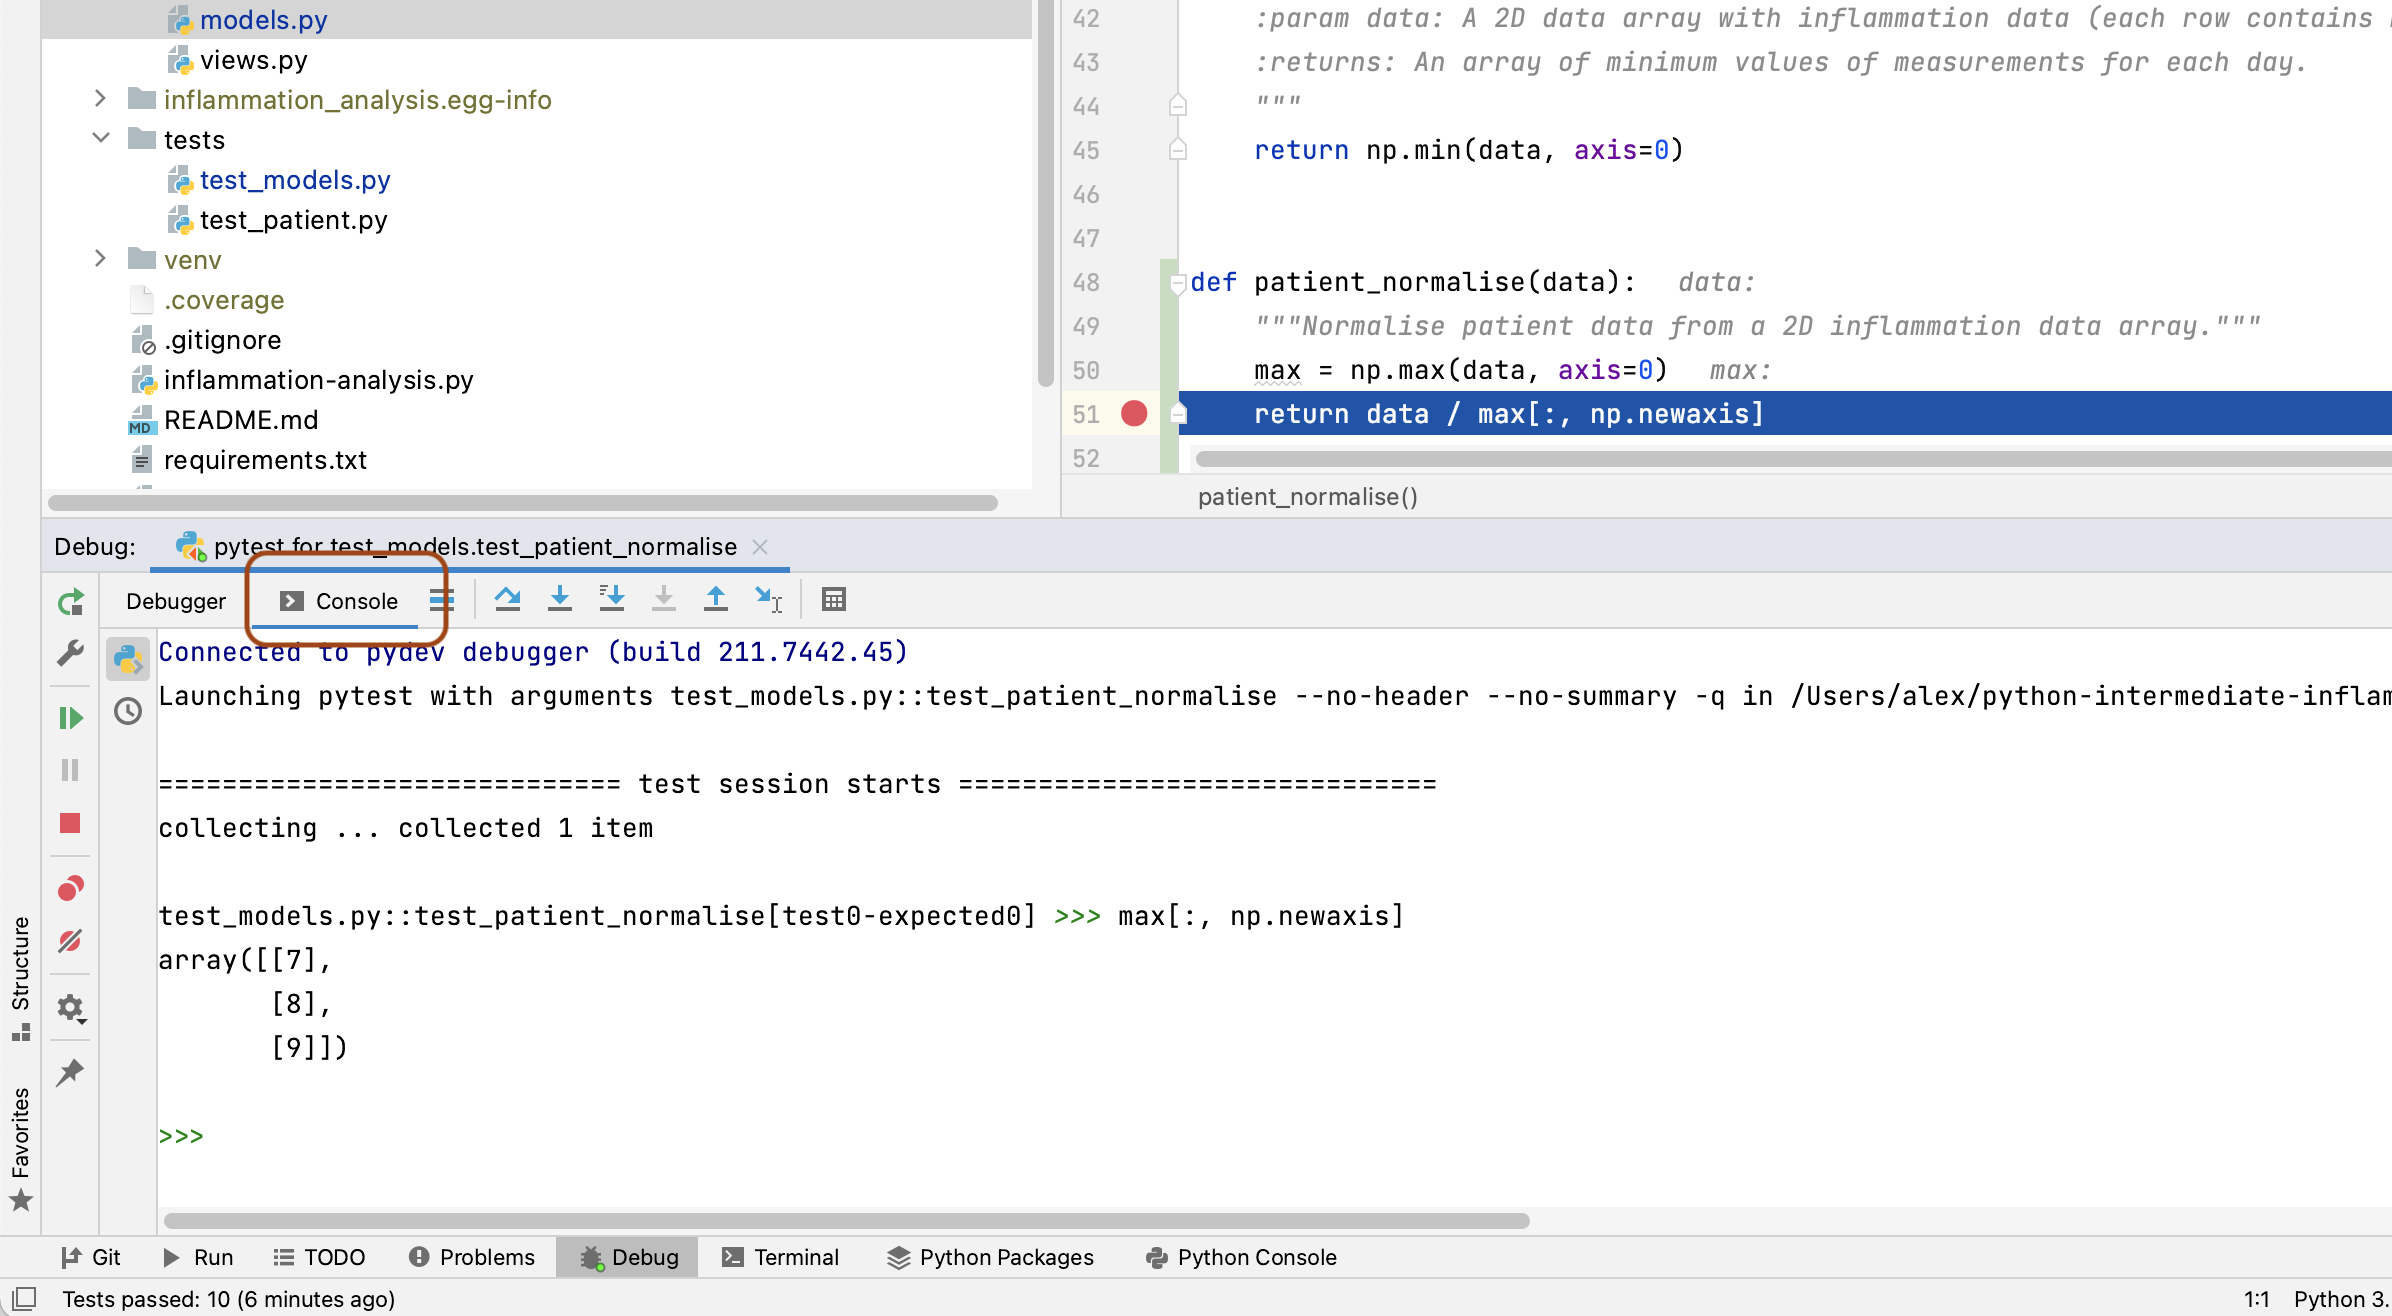Image resolution: width=2392 pixels, height=1316 pixels.
Task: Pin the debug session tab
Action: (70, 1071)
